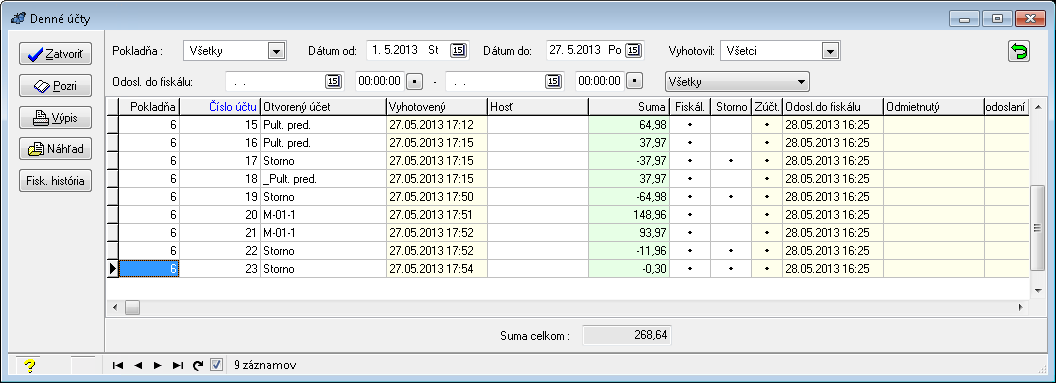Image resolution: width=1056 pixels, height=383 pixels.
Task: Click the Pozri button
Action: coord(55,86)
